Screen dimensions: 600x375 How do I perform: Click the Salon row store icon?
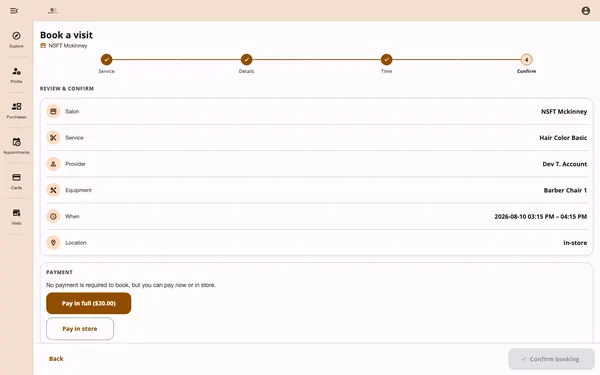click(x=53, y=111)
